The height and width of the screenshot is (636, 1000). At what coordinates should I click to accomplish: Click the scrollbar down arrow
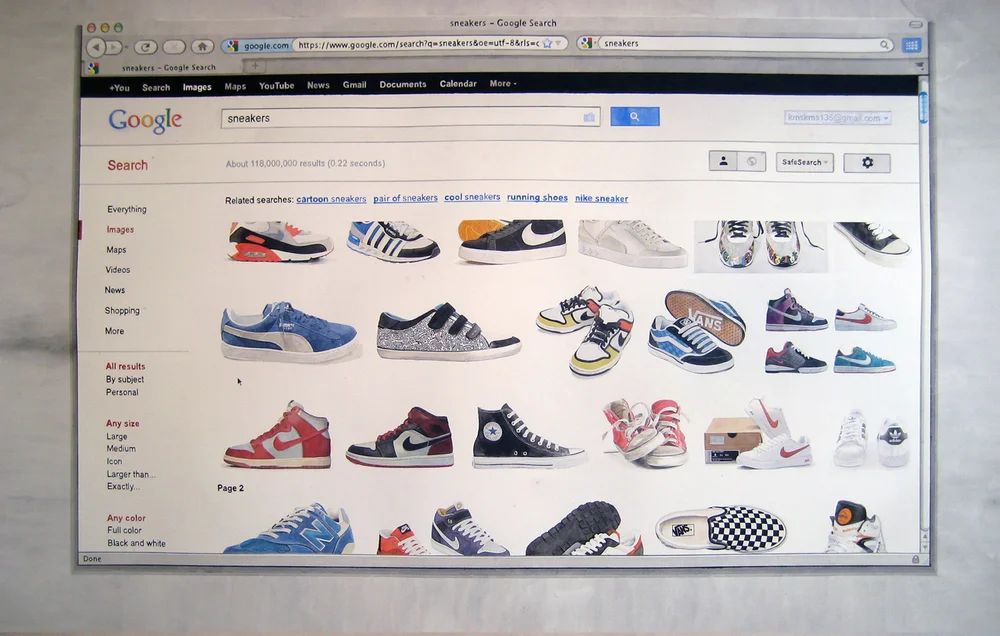(925, 548)
